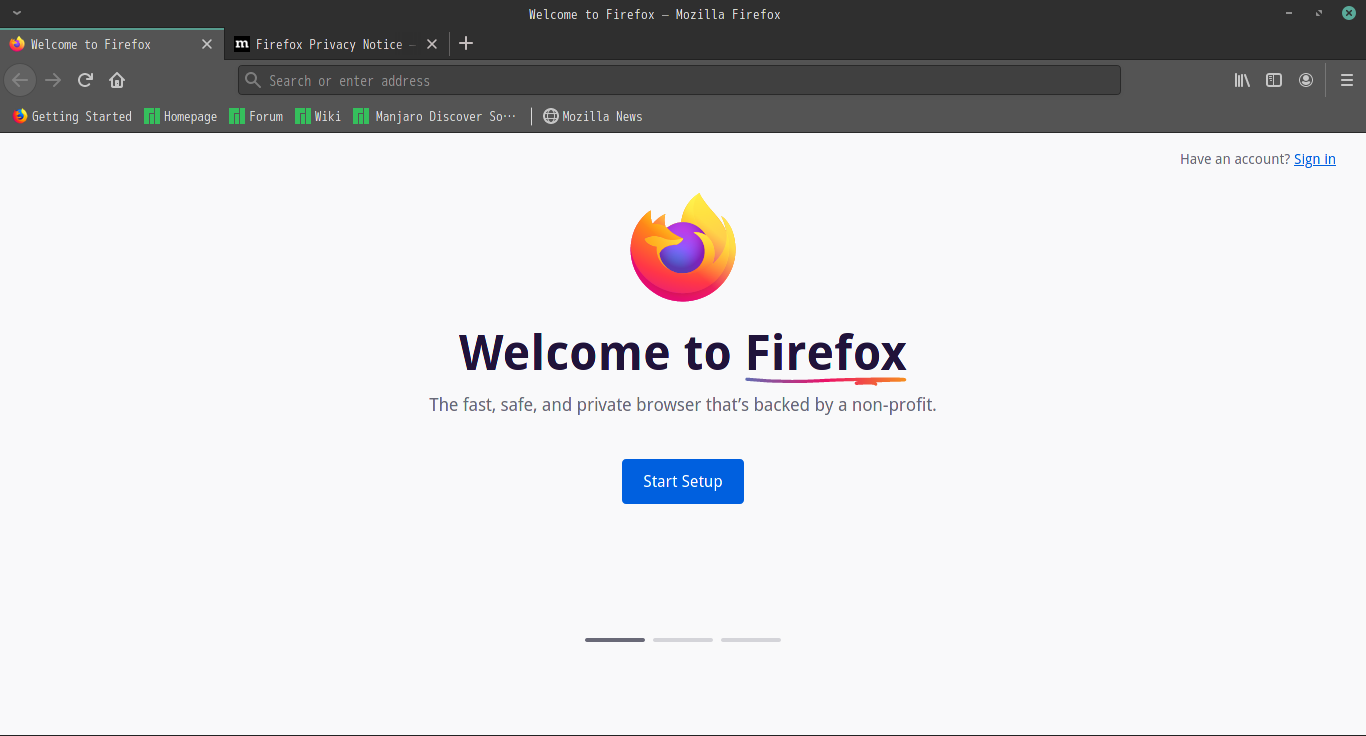The image size is (1366, 736).
Task: Jump to the third onboarding step indicator
Action: 751,639
